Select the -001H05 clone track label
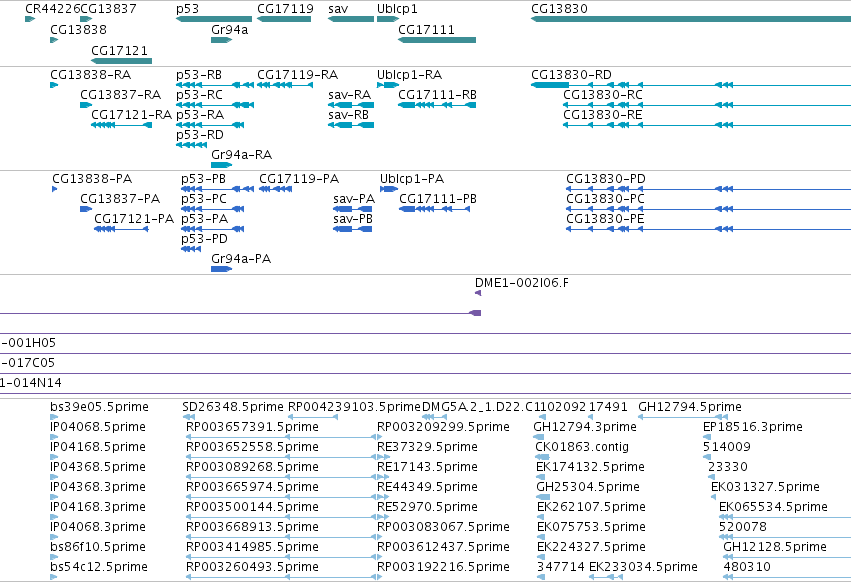This screenshot has height=582, width=851. (28, 343)
